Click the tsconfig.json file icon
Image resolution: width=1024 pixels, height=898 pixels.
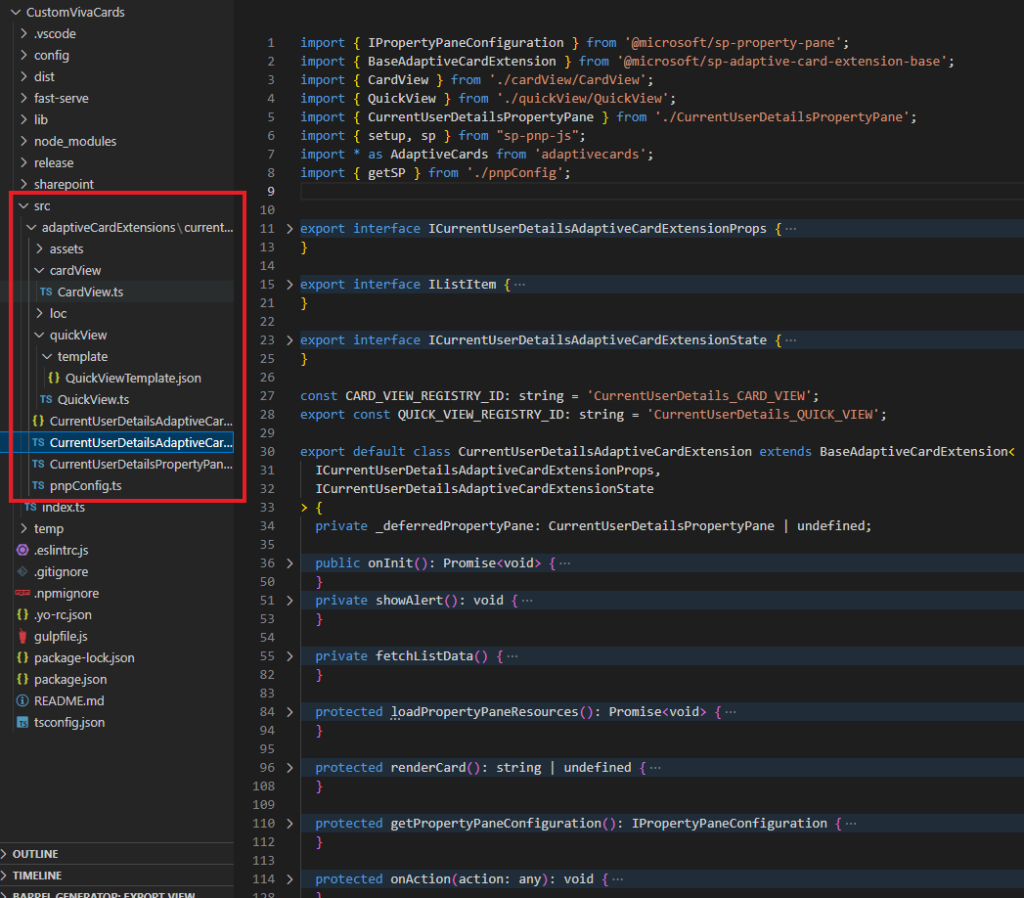pyautogui.click(x=23, y=722)
